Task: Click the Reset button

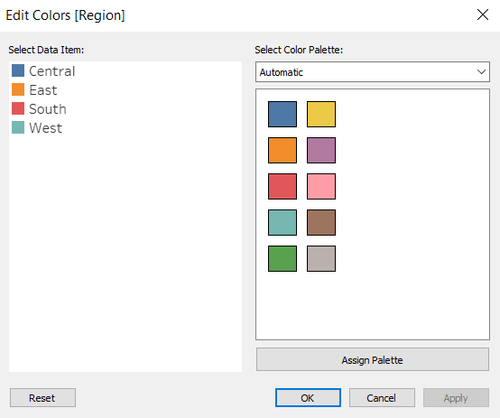Action: [x=43, y=398]
